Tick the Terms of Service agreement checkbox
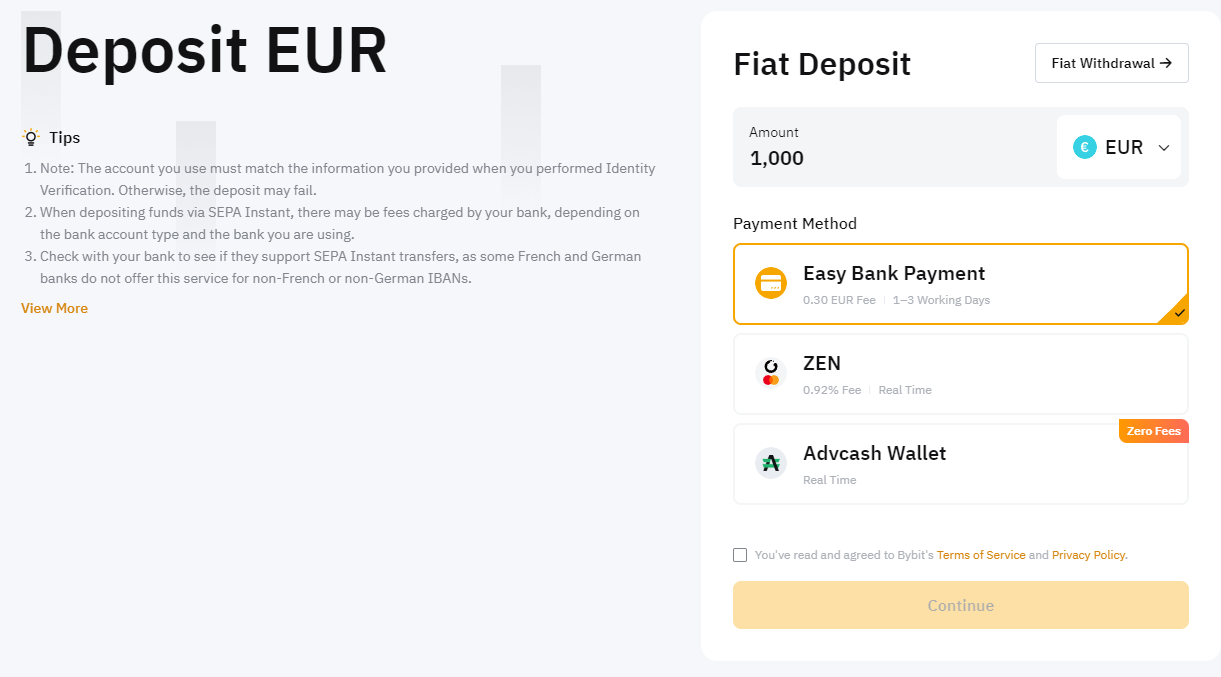 click(740, 555)
